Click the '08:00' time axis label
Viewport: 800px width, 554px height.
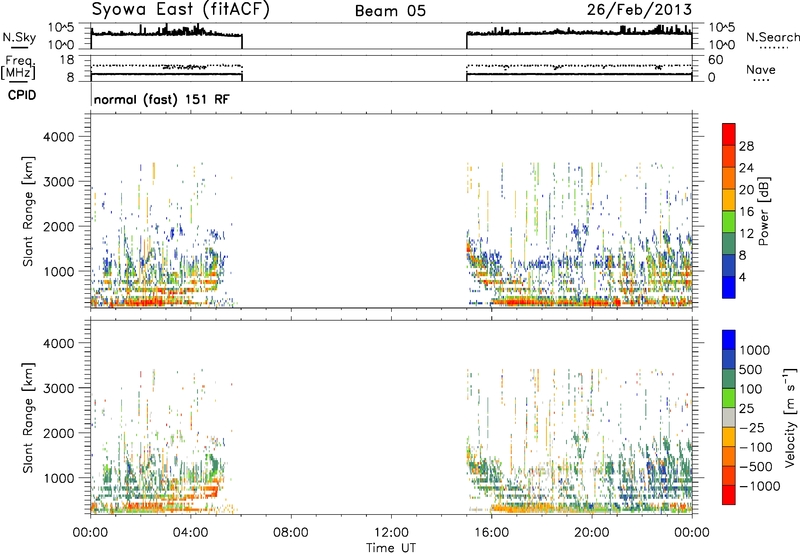pos(291,533)
